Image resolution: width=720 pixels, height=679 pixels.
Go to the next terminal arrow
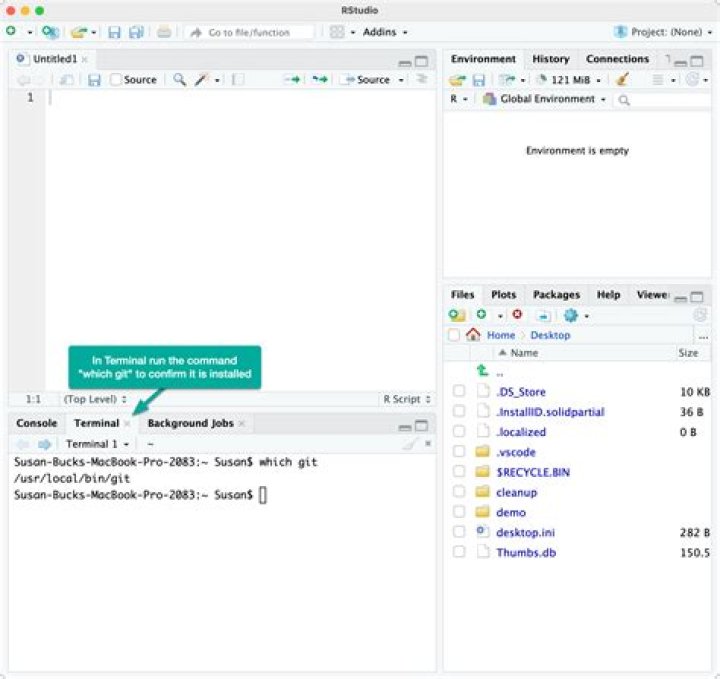click(x=45, y=444)
